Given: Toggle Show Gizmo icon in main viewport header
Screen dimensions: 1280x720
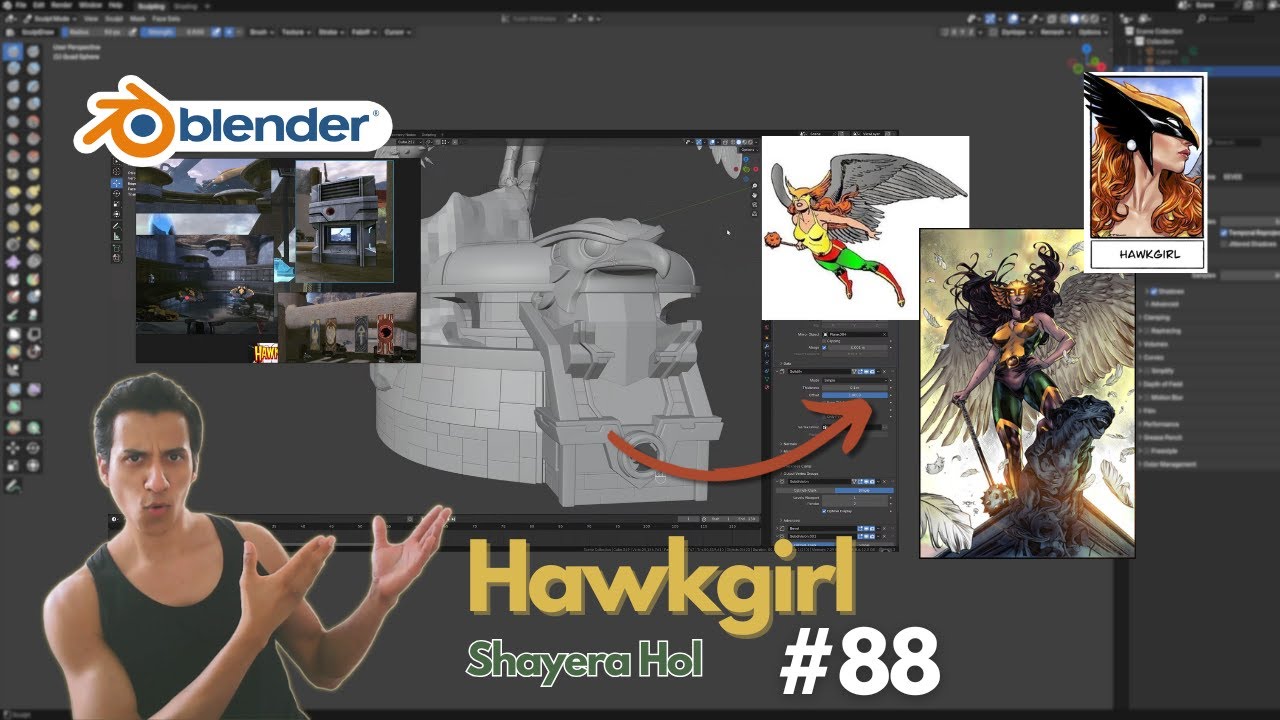Looking at the screenshot, I should [x=990, y=19].
